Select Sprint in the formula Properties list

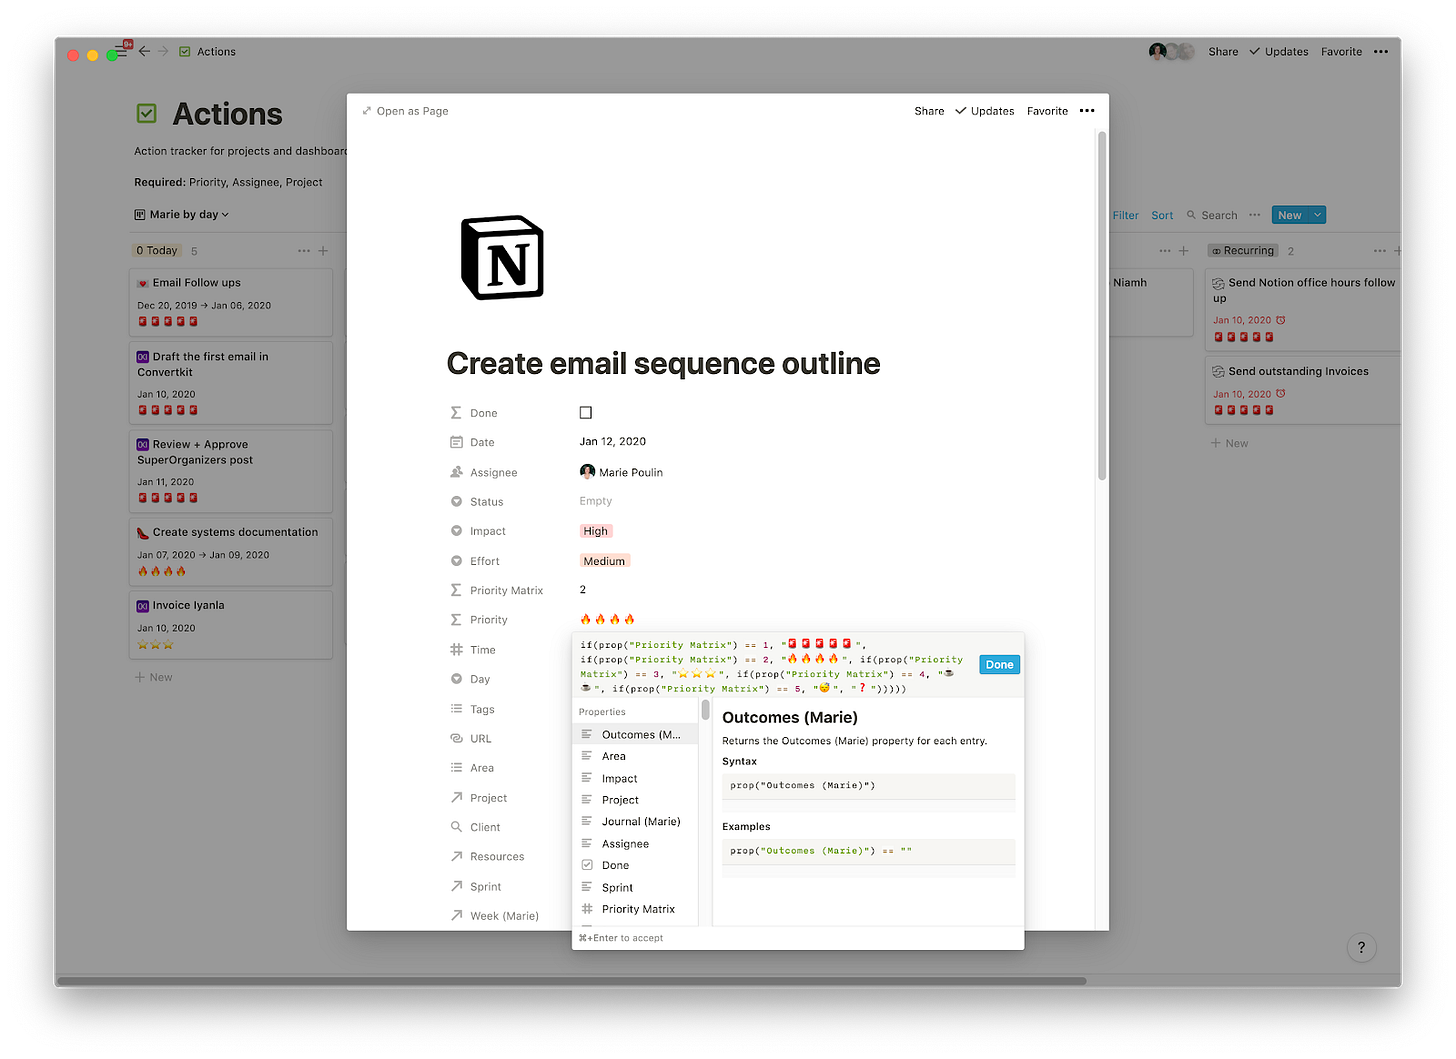pos(635,888)
